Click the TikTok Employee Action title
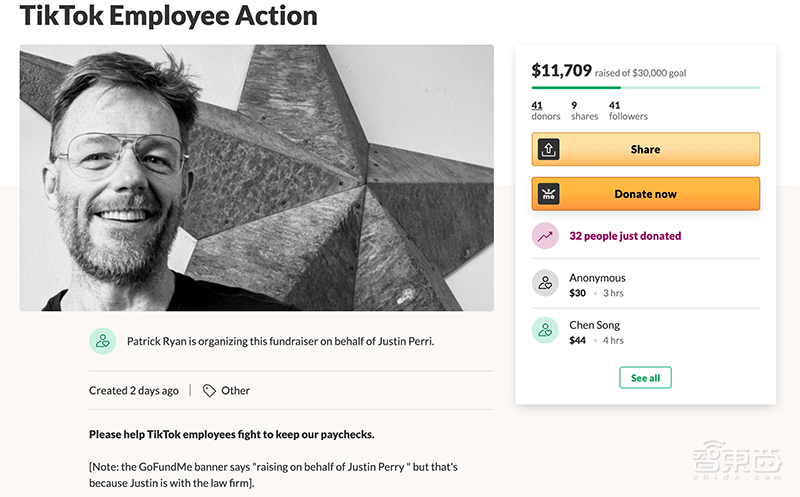Image resolution: width=800 pixels, height=497 pixels. coord(168,16)
